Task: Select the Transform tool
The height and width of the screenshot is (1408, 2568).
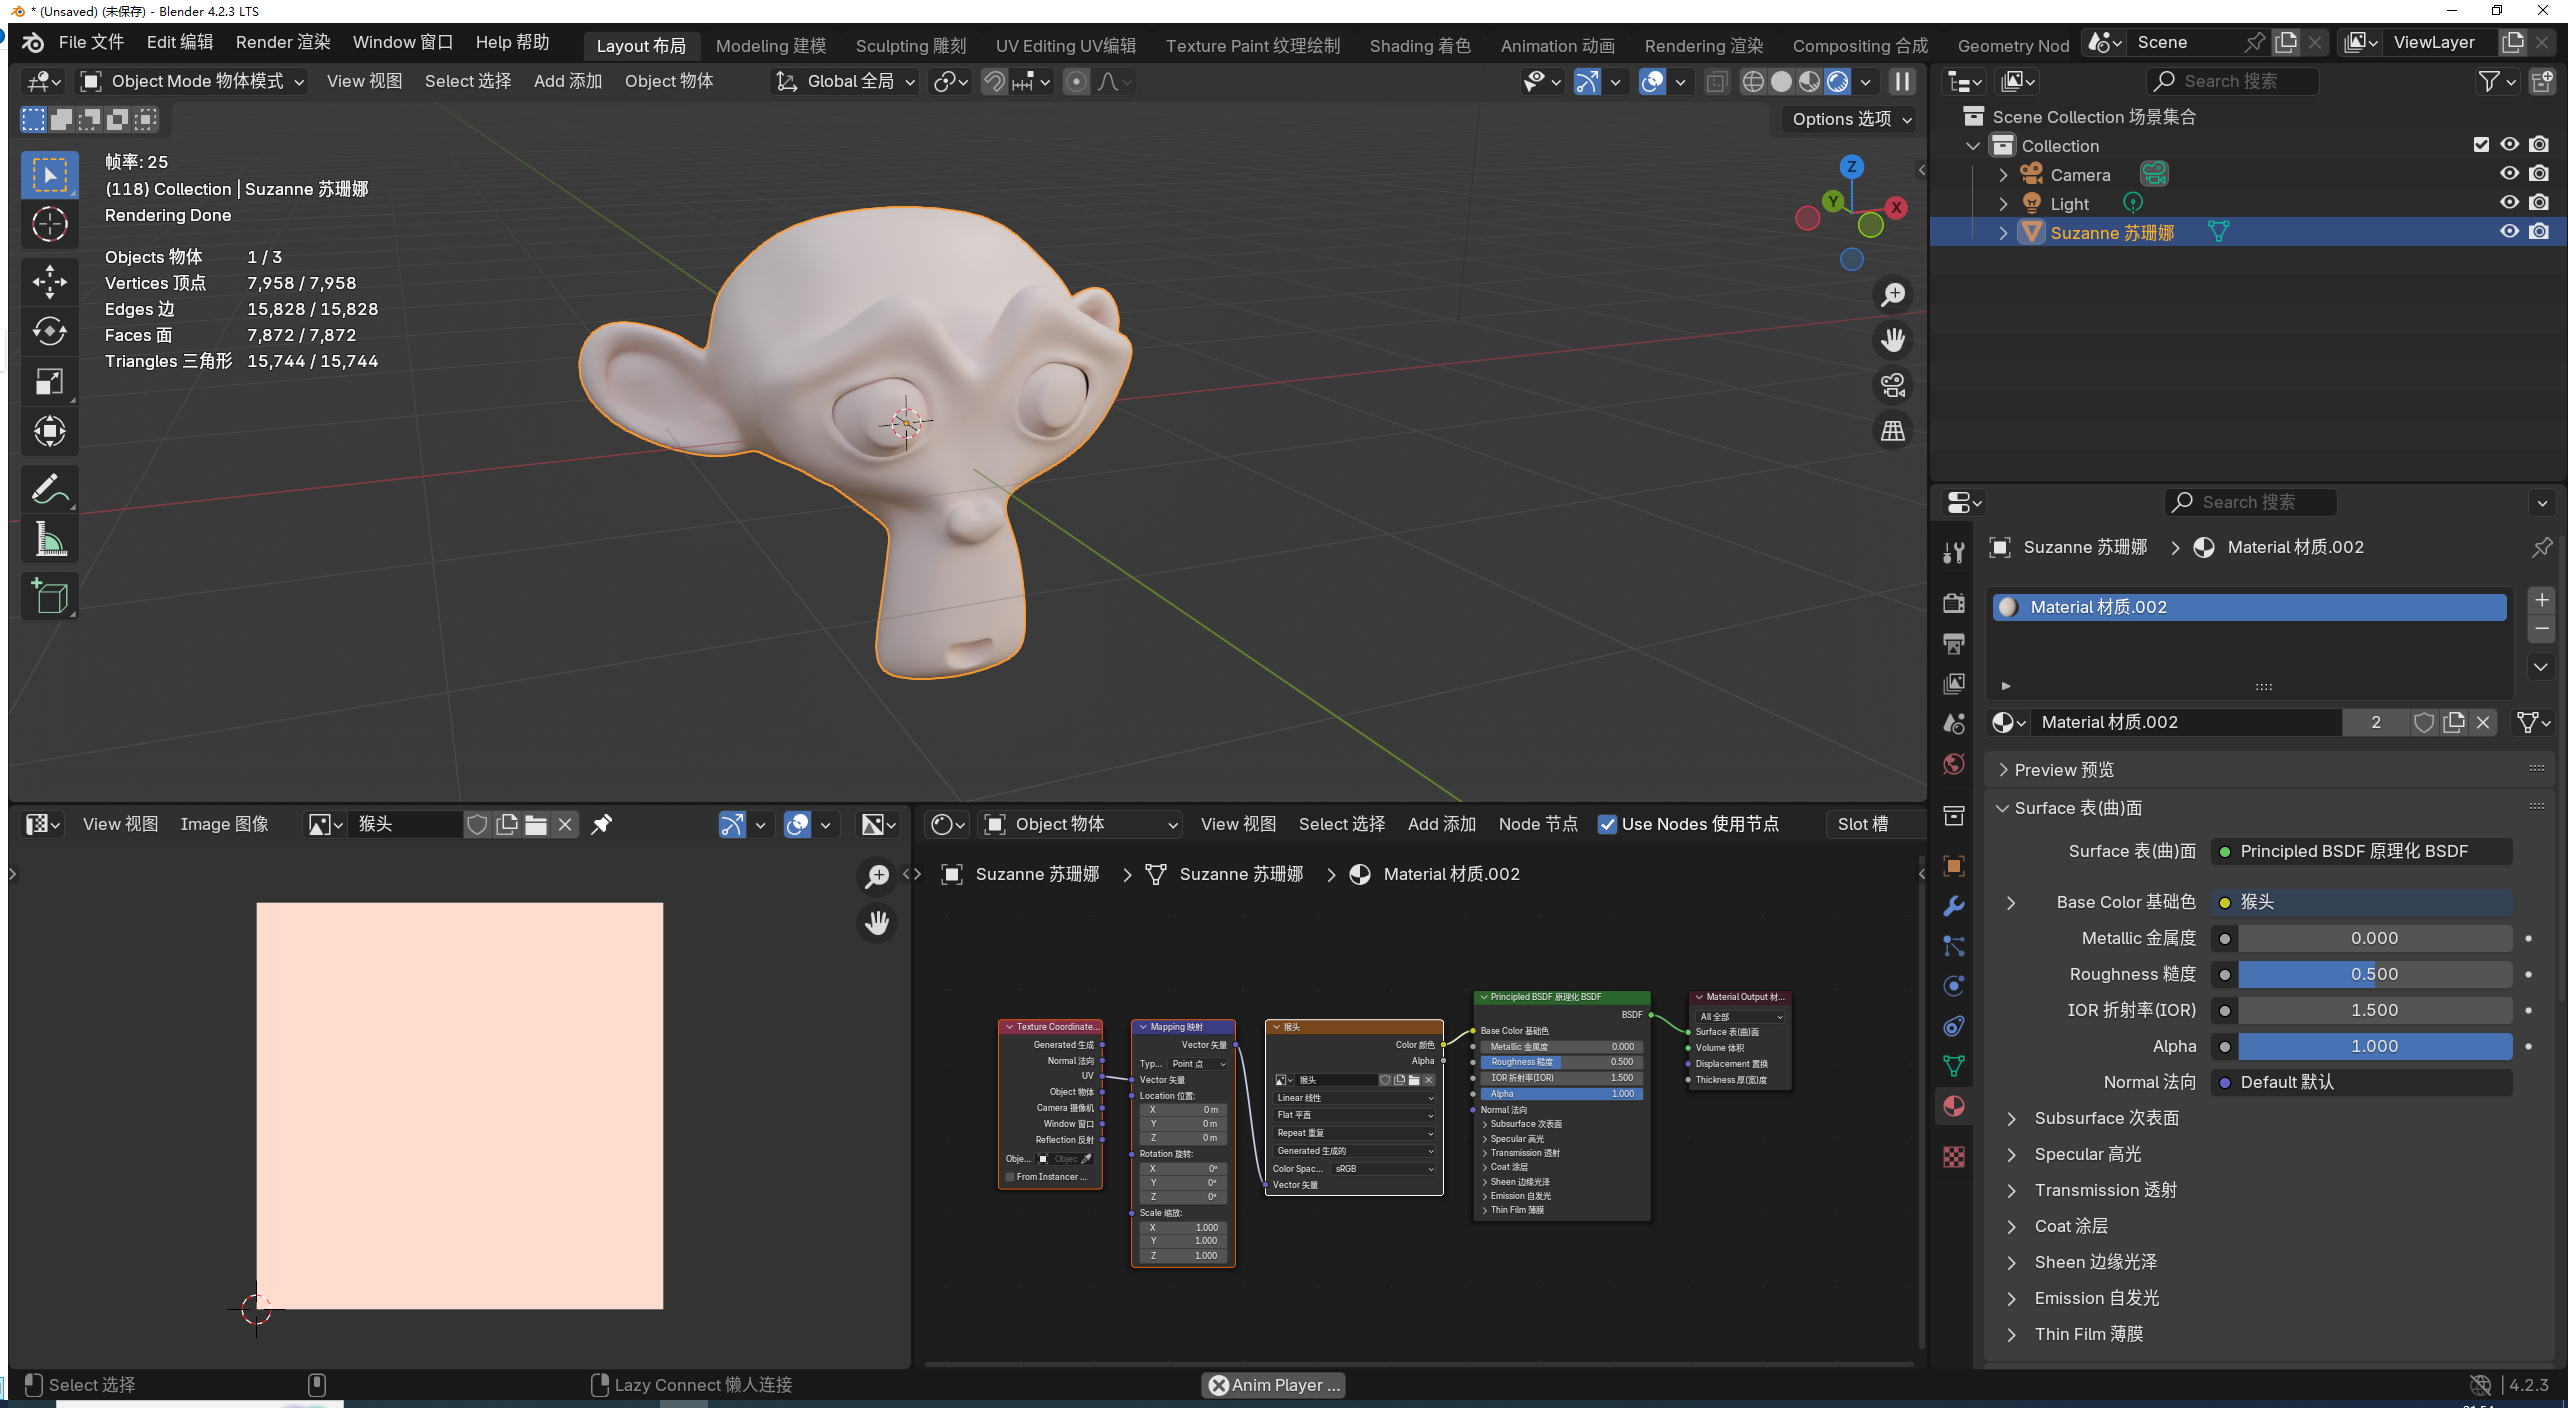Action: (x=49, y=432)
